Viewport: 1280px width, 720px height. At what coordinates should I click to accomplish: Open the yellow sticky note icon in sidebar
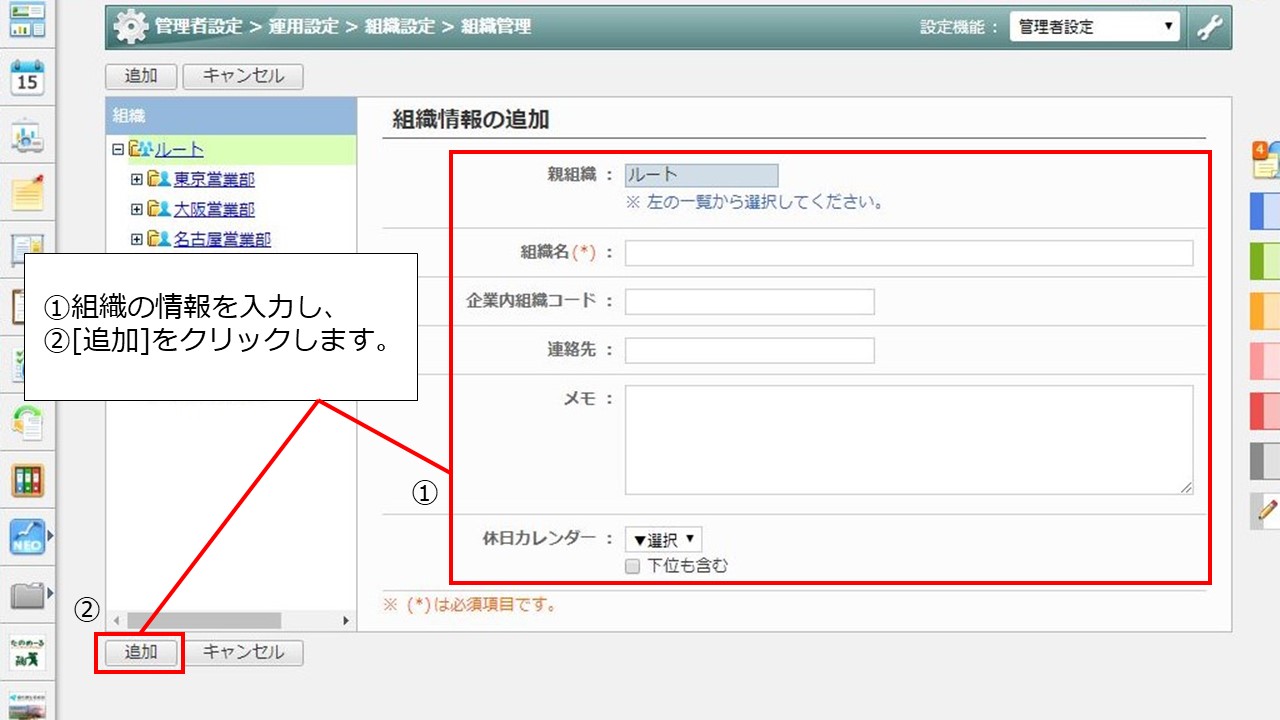tap(27, 192)
